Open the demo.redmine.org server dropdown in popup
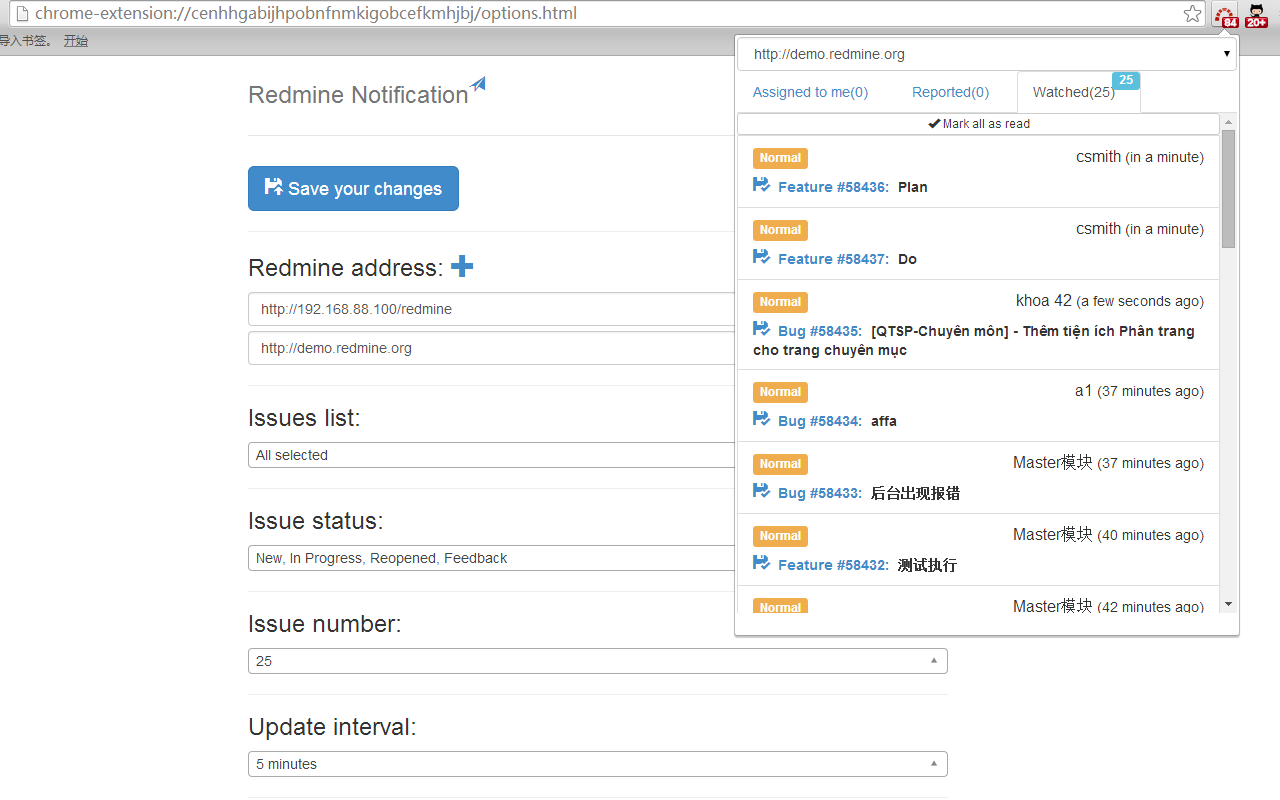The width and height of the screenshot is (1280, 800). (987, 54)
